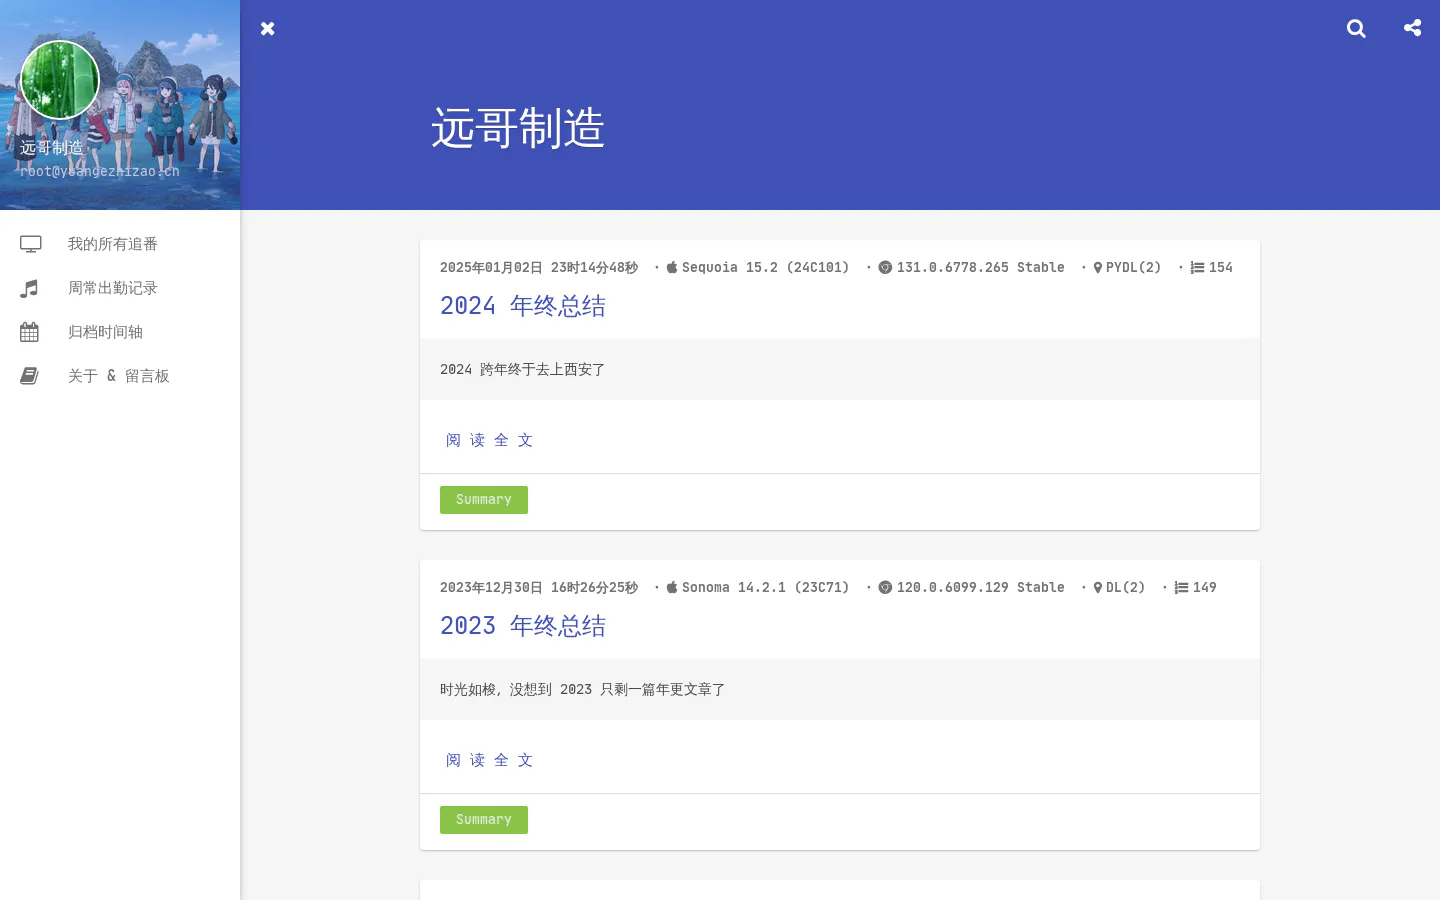Open the 2023 年终总结 post title
Viewport: 1440px width, 900px height.
[523, 626]
